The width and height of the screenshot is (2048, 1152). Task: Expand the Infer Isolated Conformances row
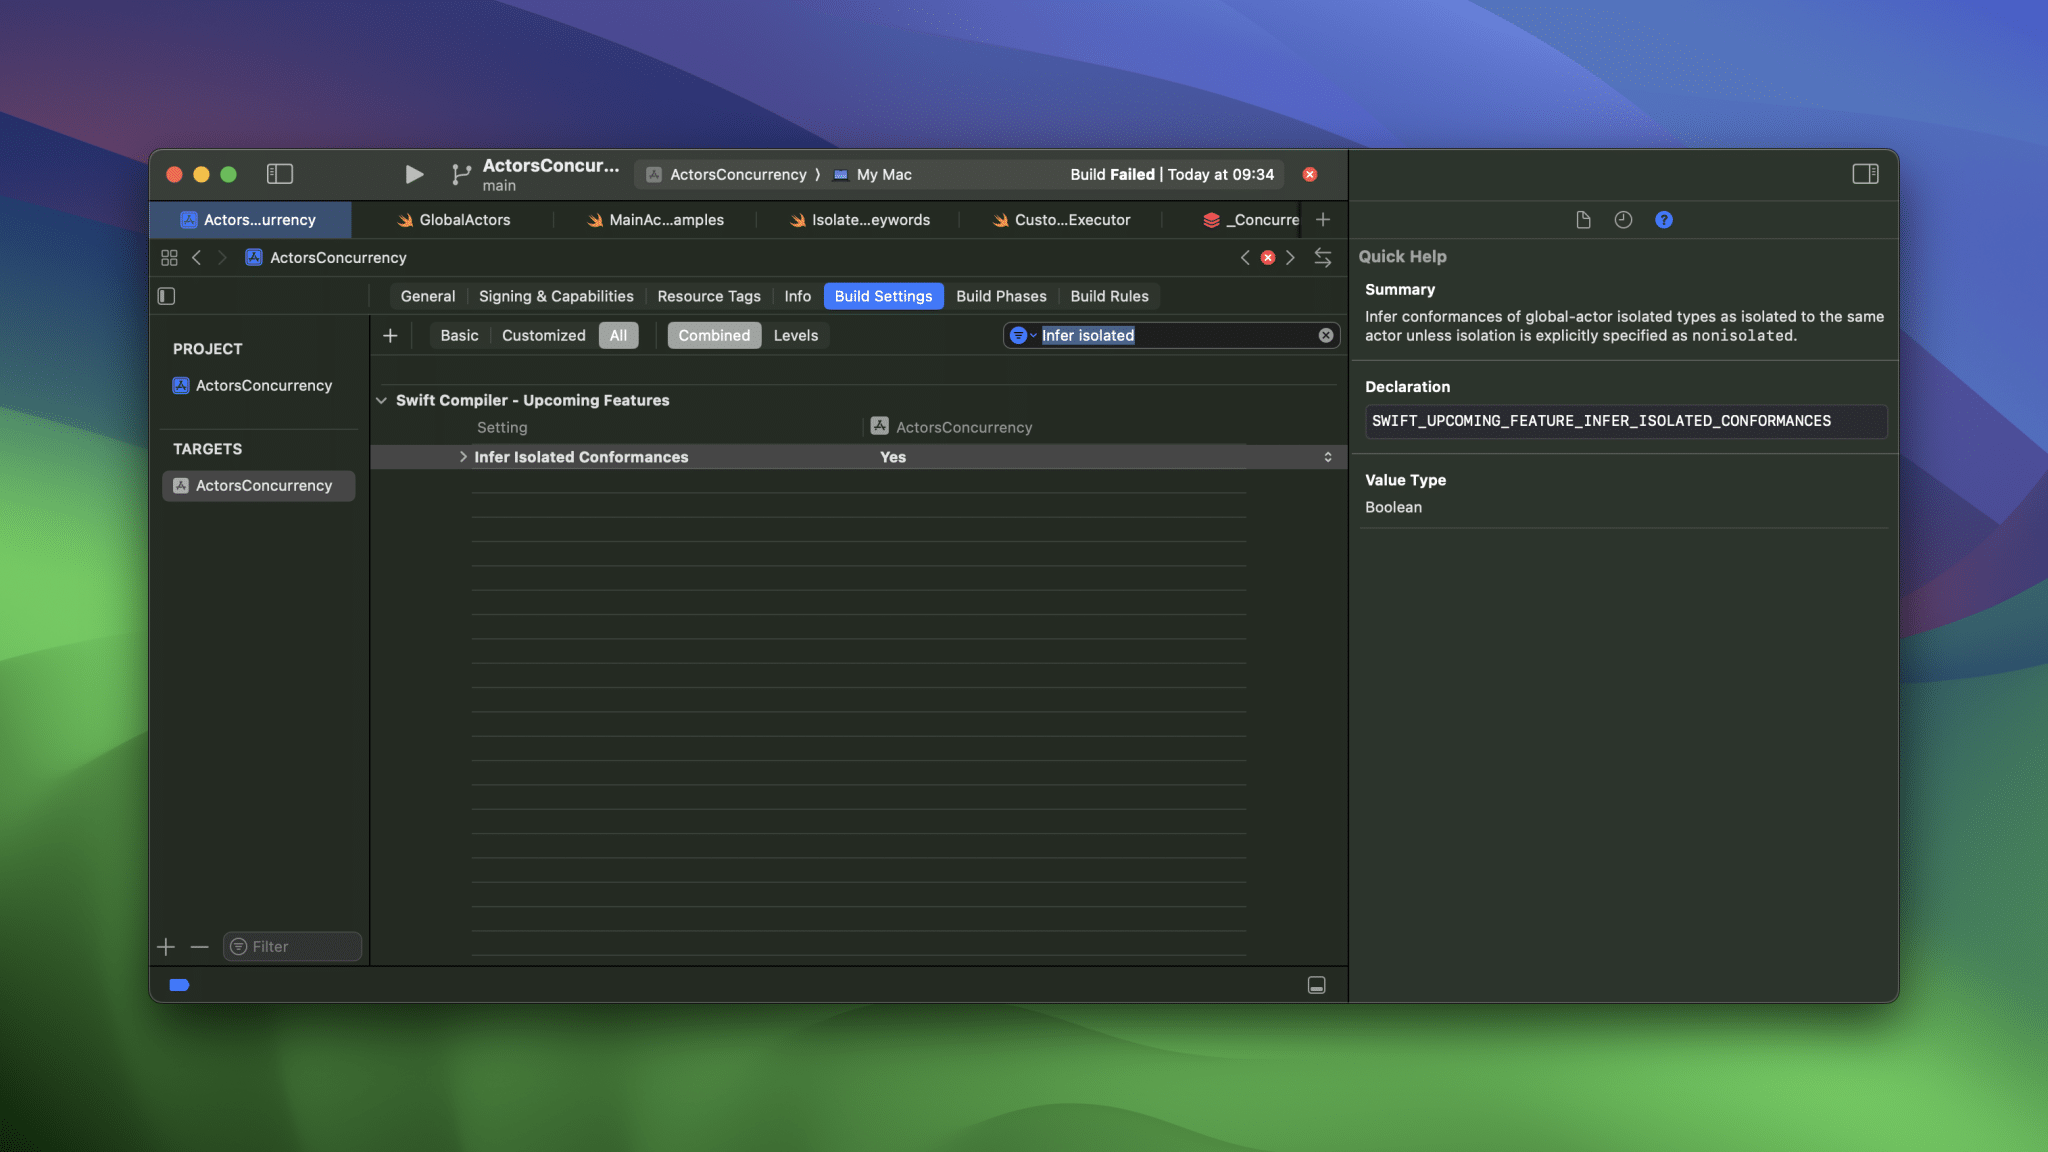(463, 457)
